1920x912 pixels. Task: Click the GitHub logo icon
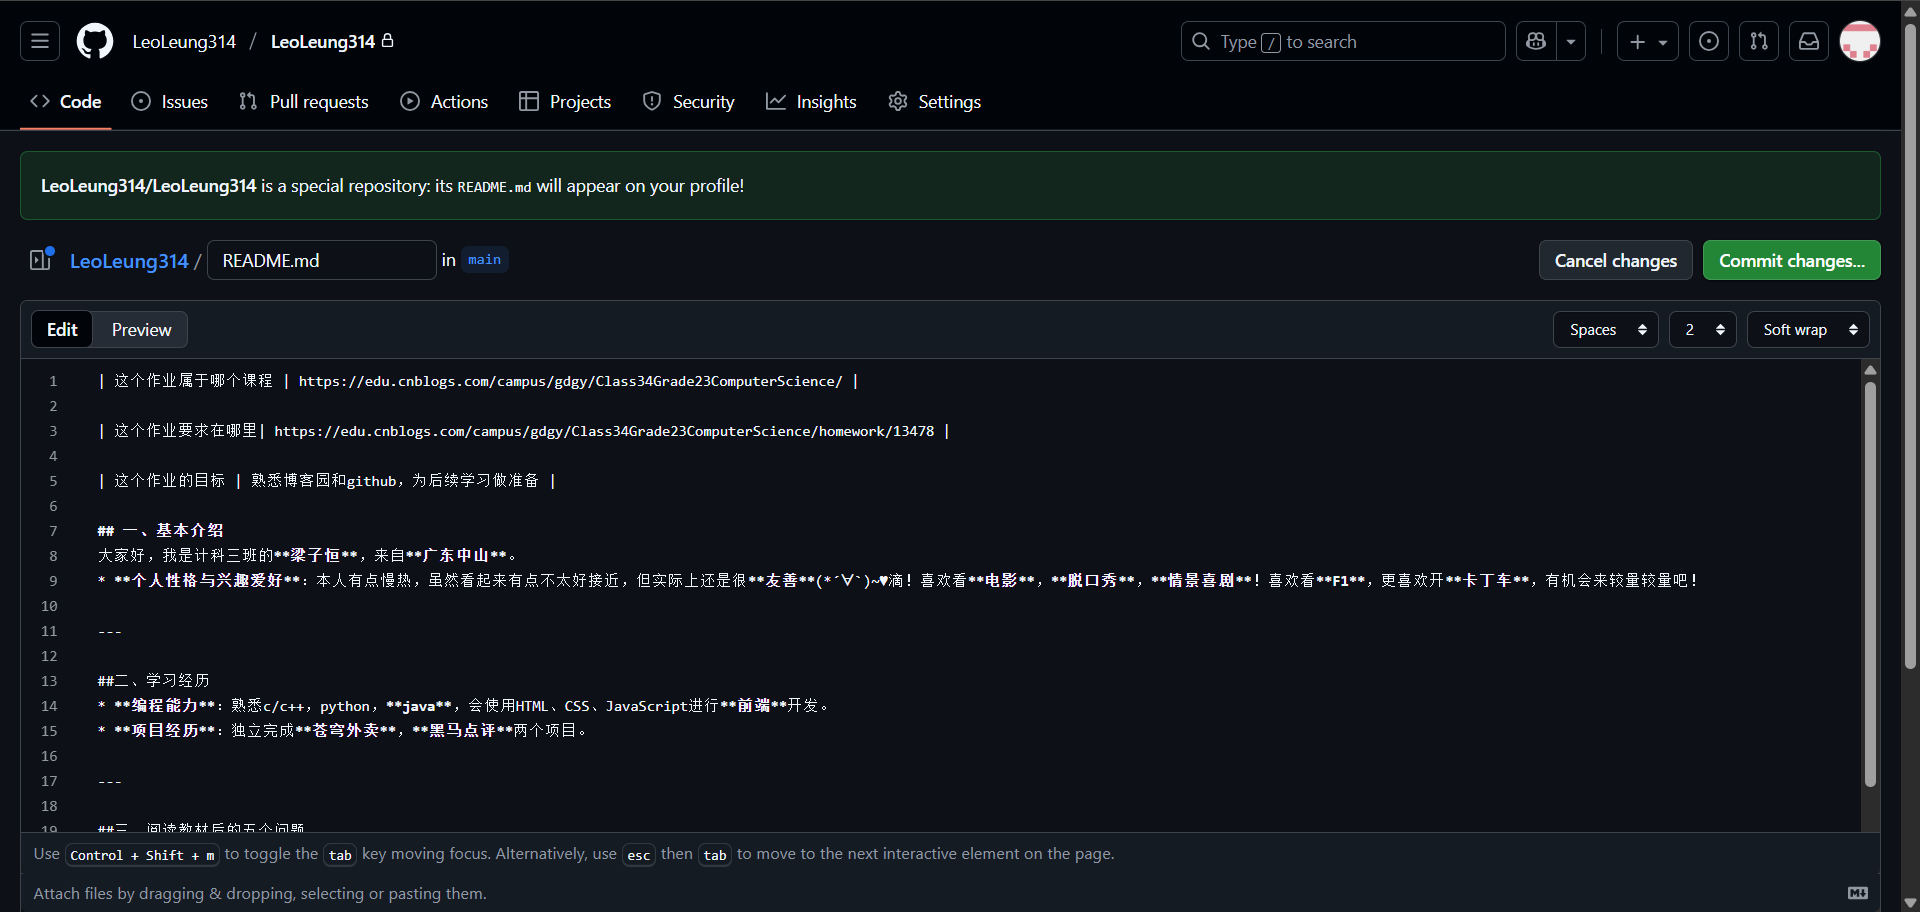click(x=95, y=41)
